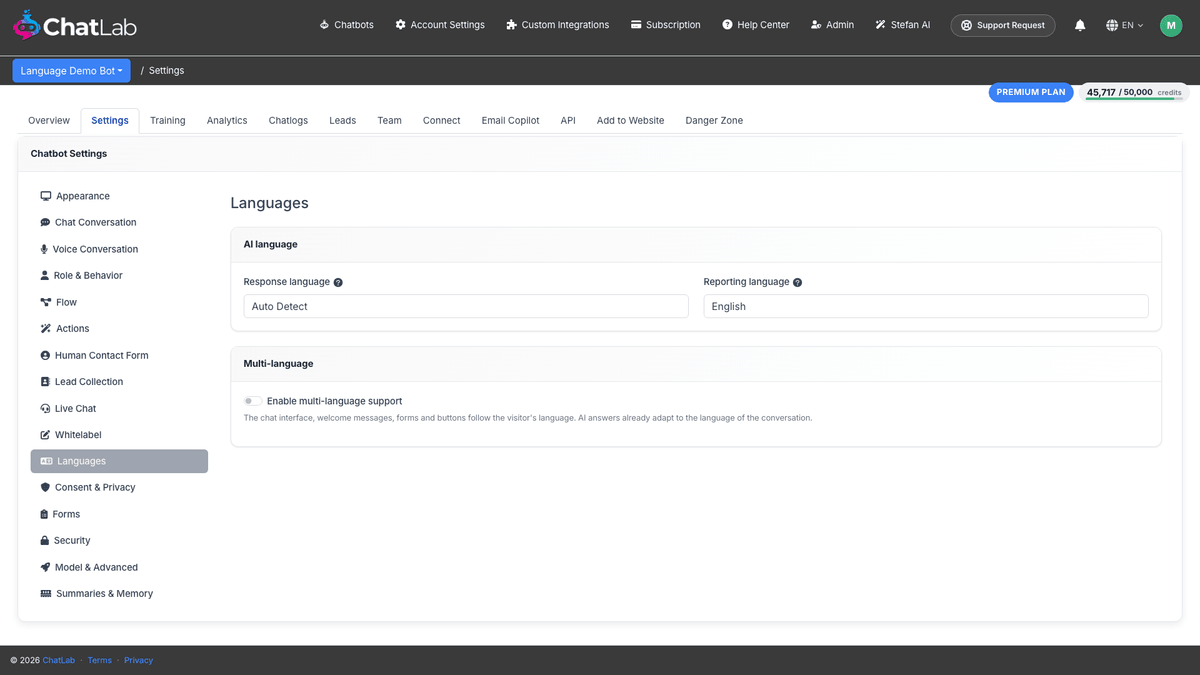Go to the Admin page
Screen dimensions: 1200x675
point(833,25)
